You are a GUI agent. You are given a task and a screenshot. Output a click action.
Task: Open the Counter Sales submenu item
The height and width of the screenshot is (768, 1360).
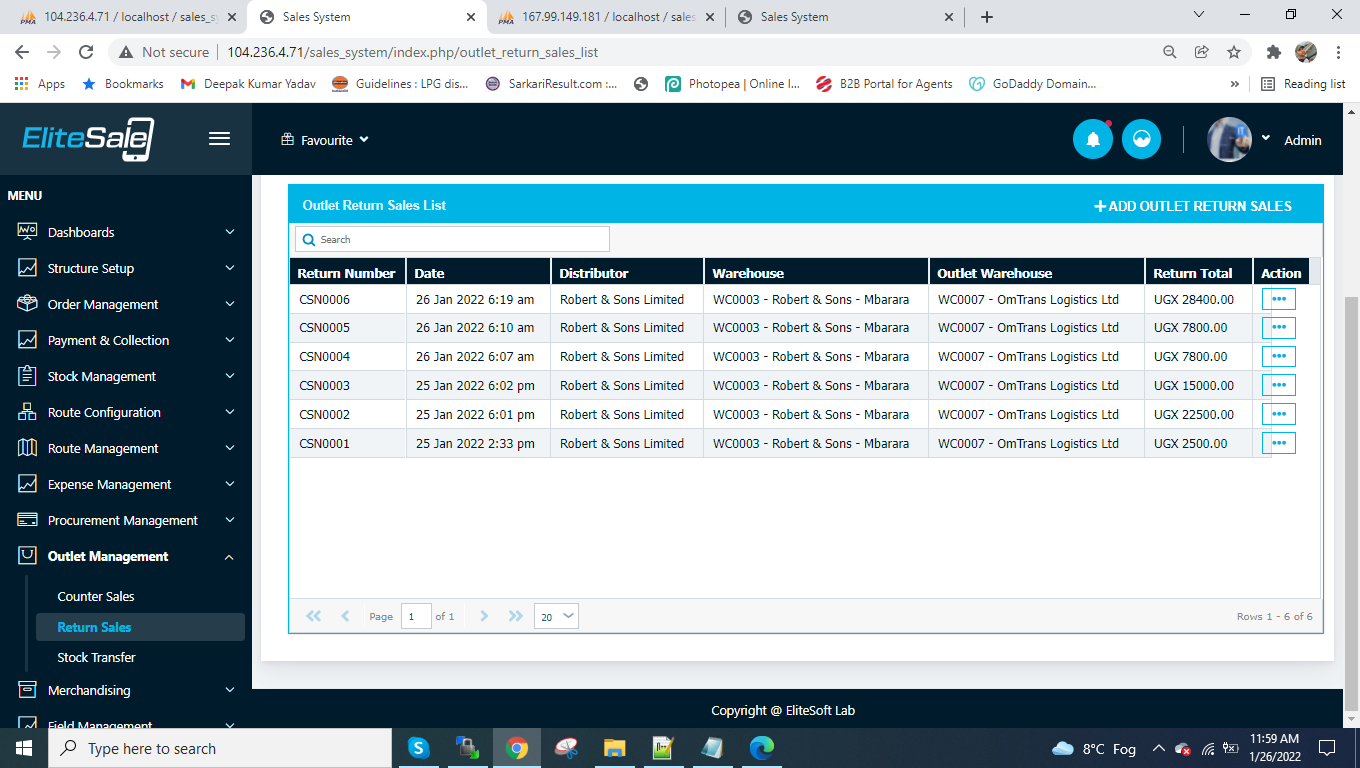(x=96, y=596)
